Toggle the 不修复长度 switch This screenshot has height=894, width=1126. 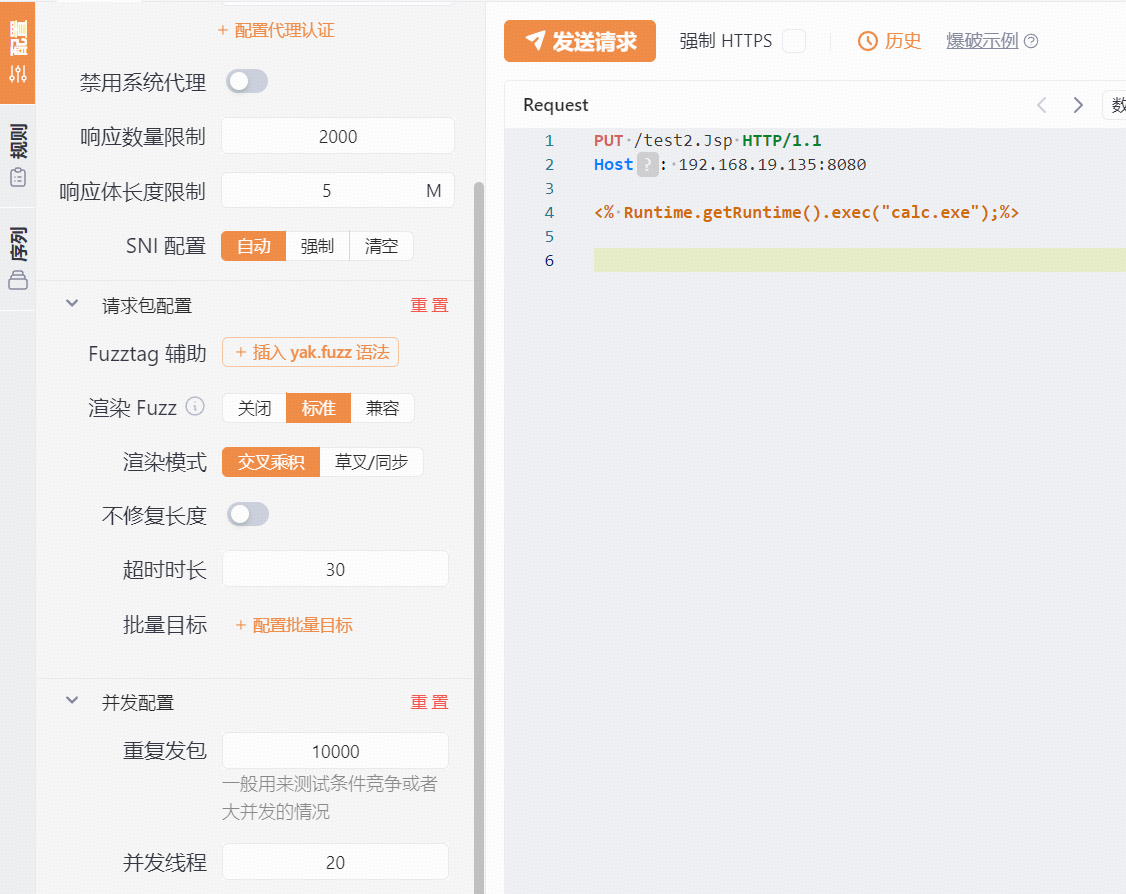point(247,515)
